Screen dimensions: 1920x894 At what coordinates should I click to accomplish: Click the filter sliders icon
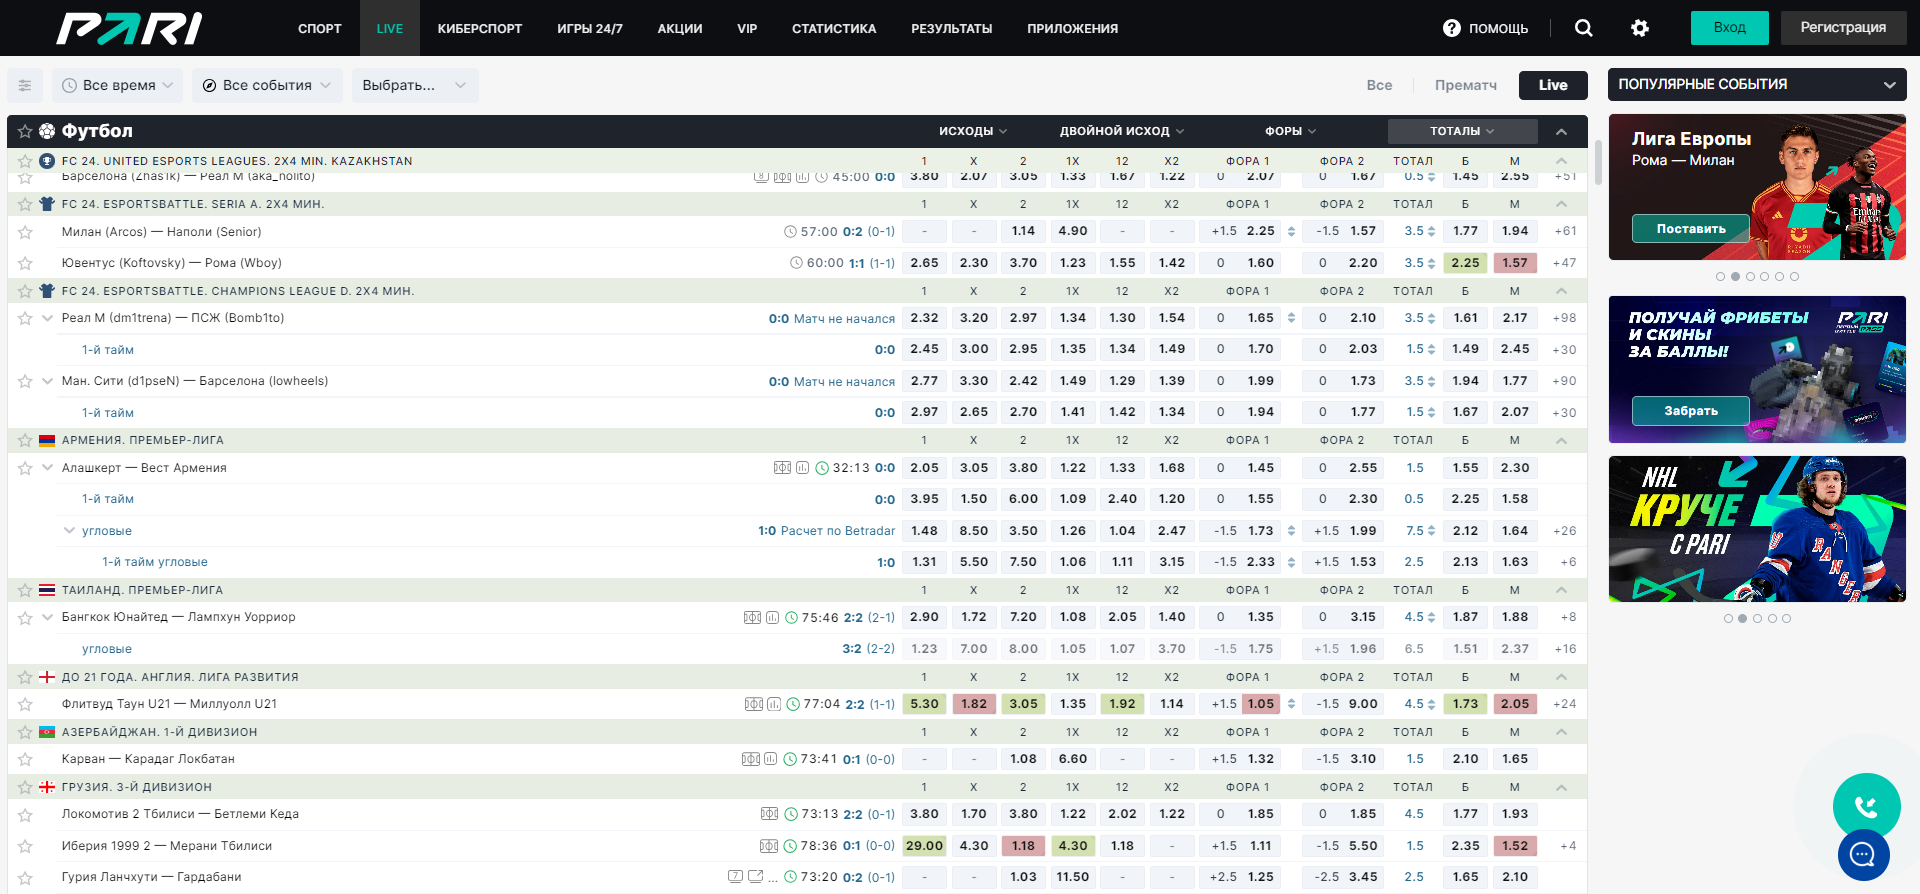point(25,85)
